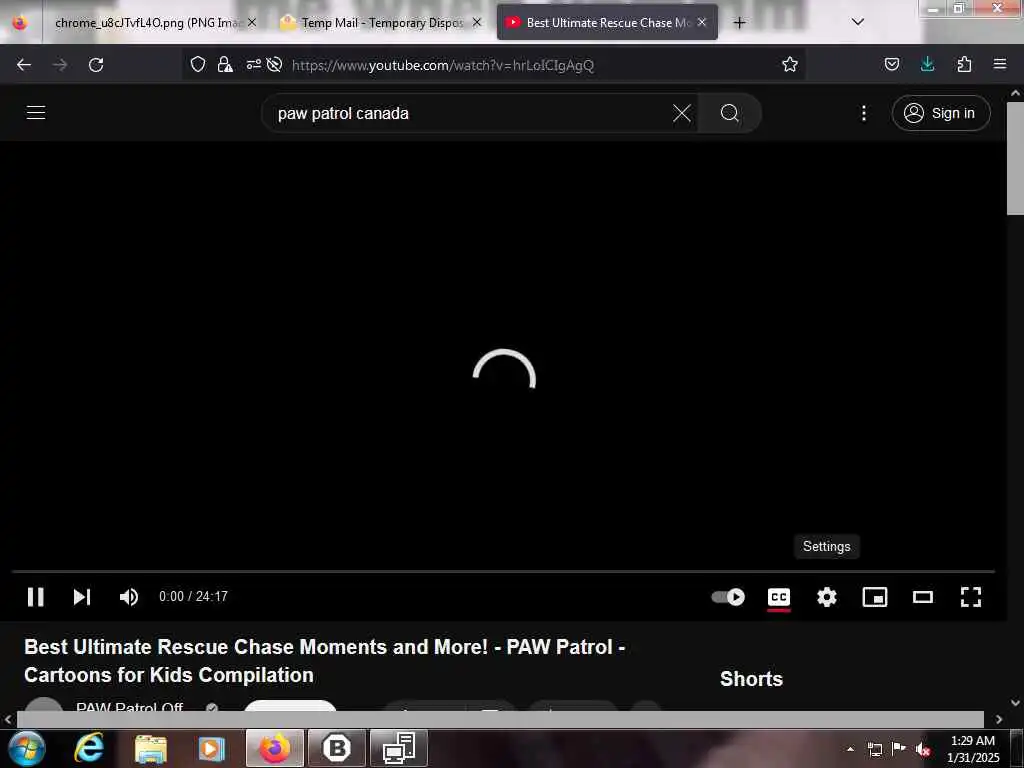Image resolution: width=1024 pixels, height=768 pixels.
Task: Click the video title text
Action: point(325,660)
